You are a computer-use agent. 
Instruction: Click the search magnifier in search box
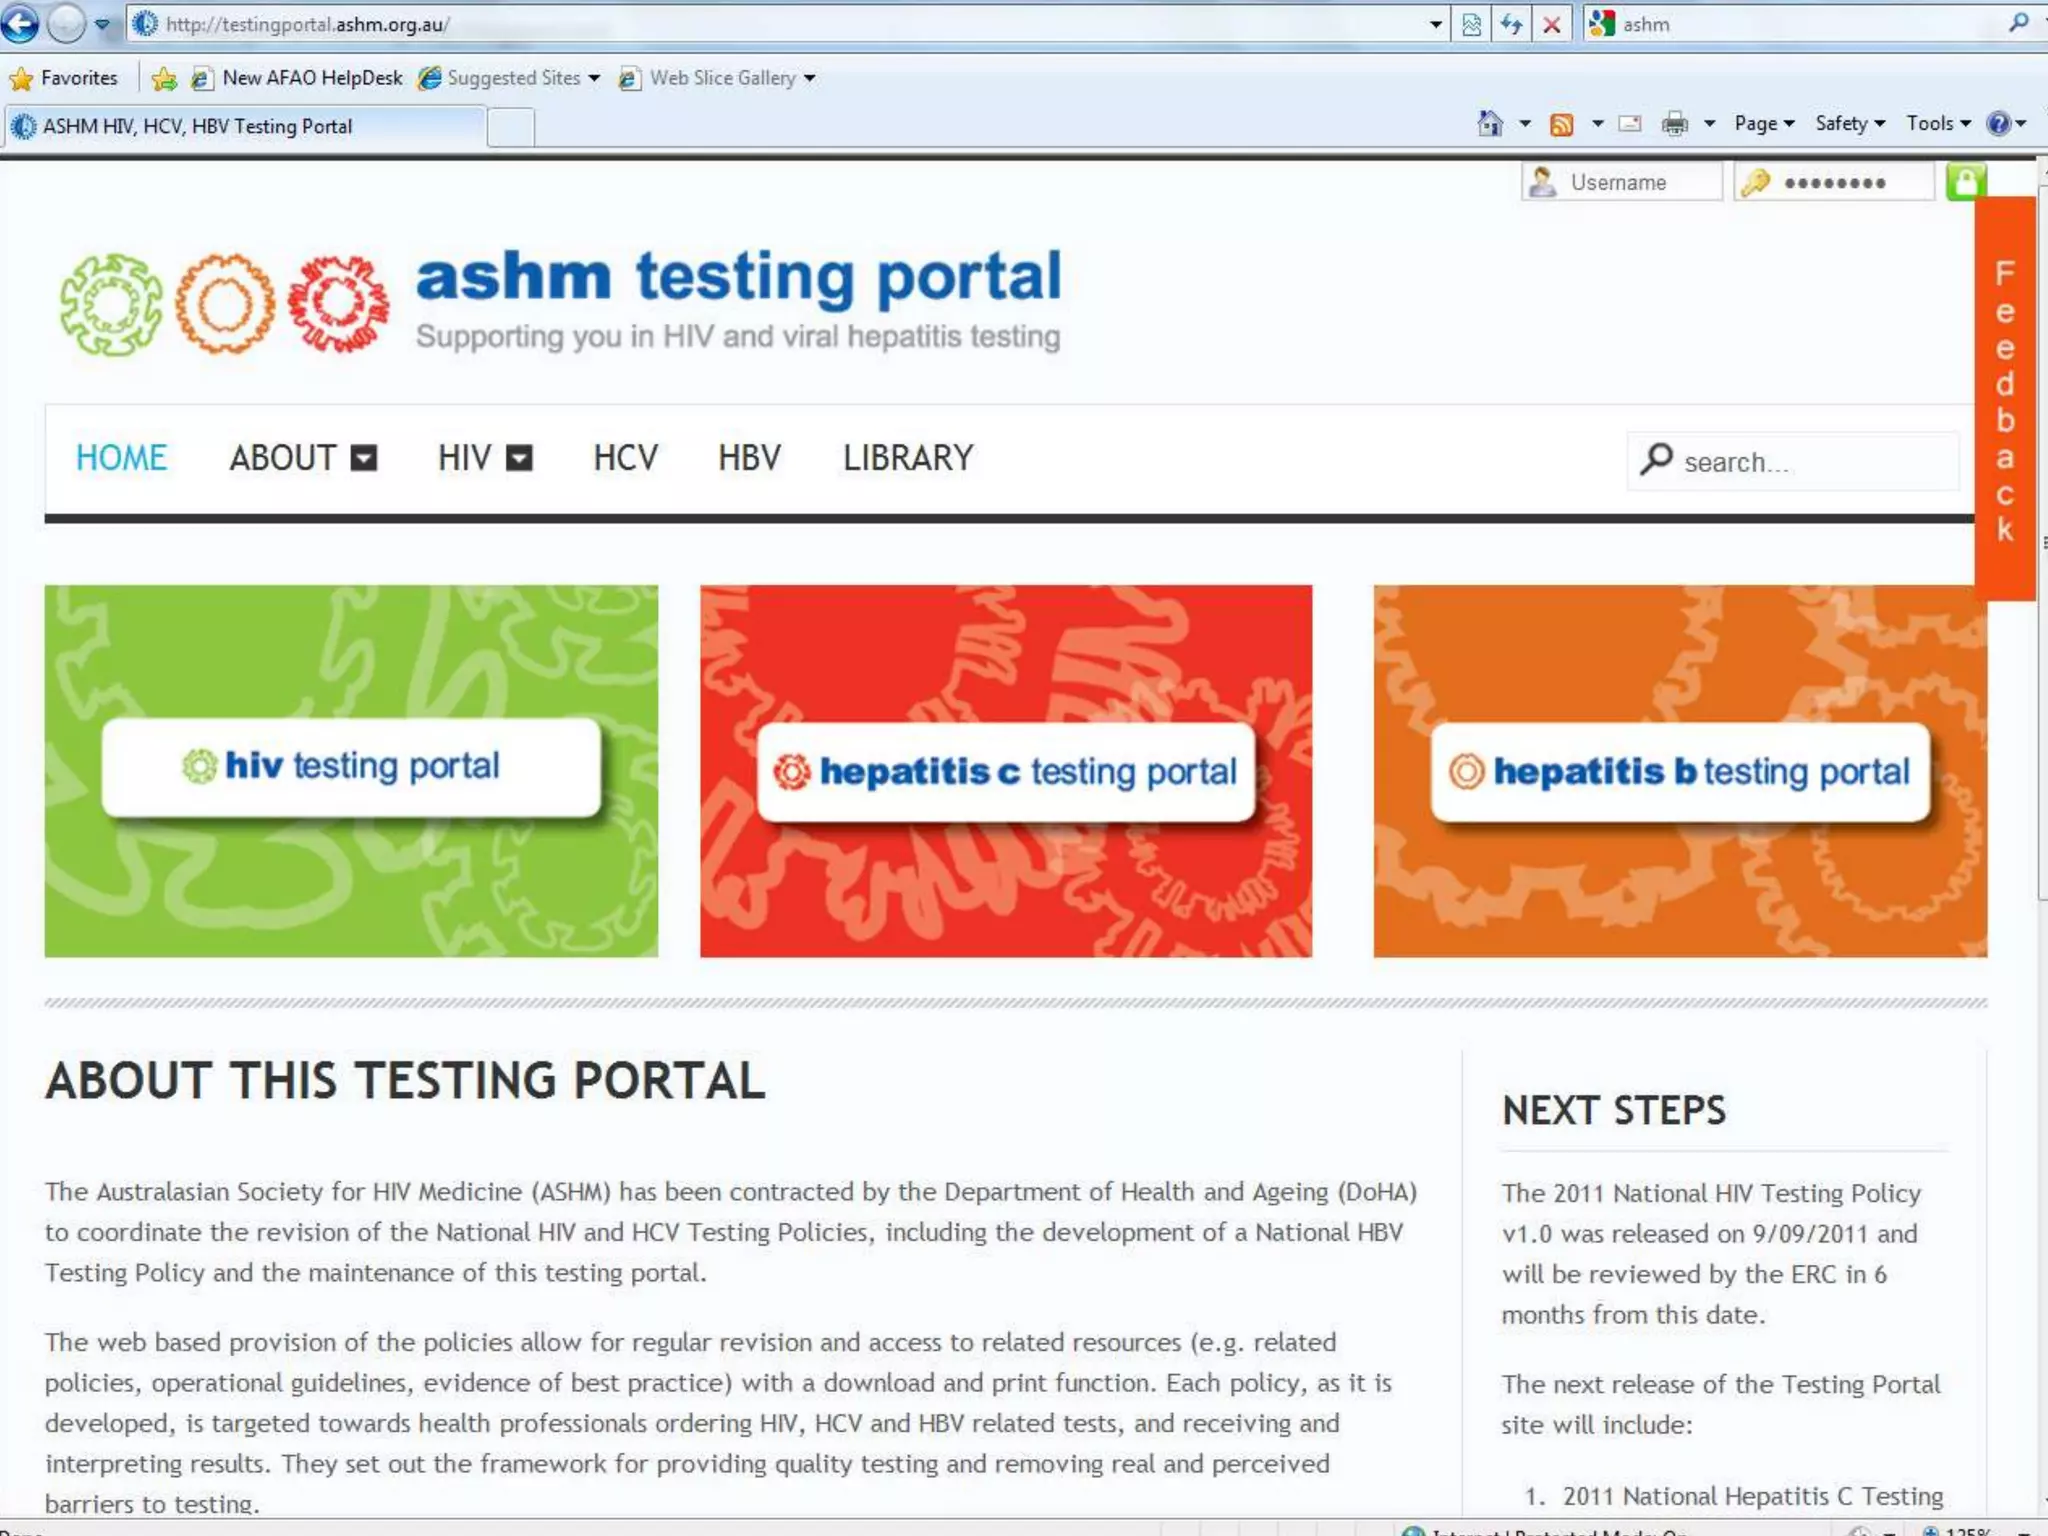pyautogui.click(x=1656, y=459)
